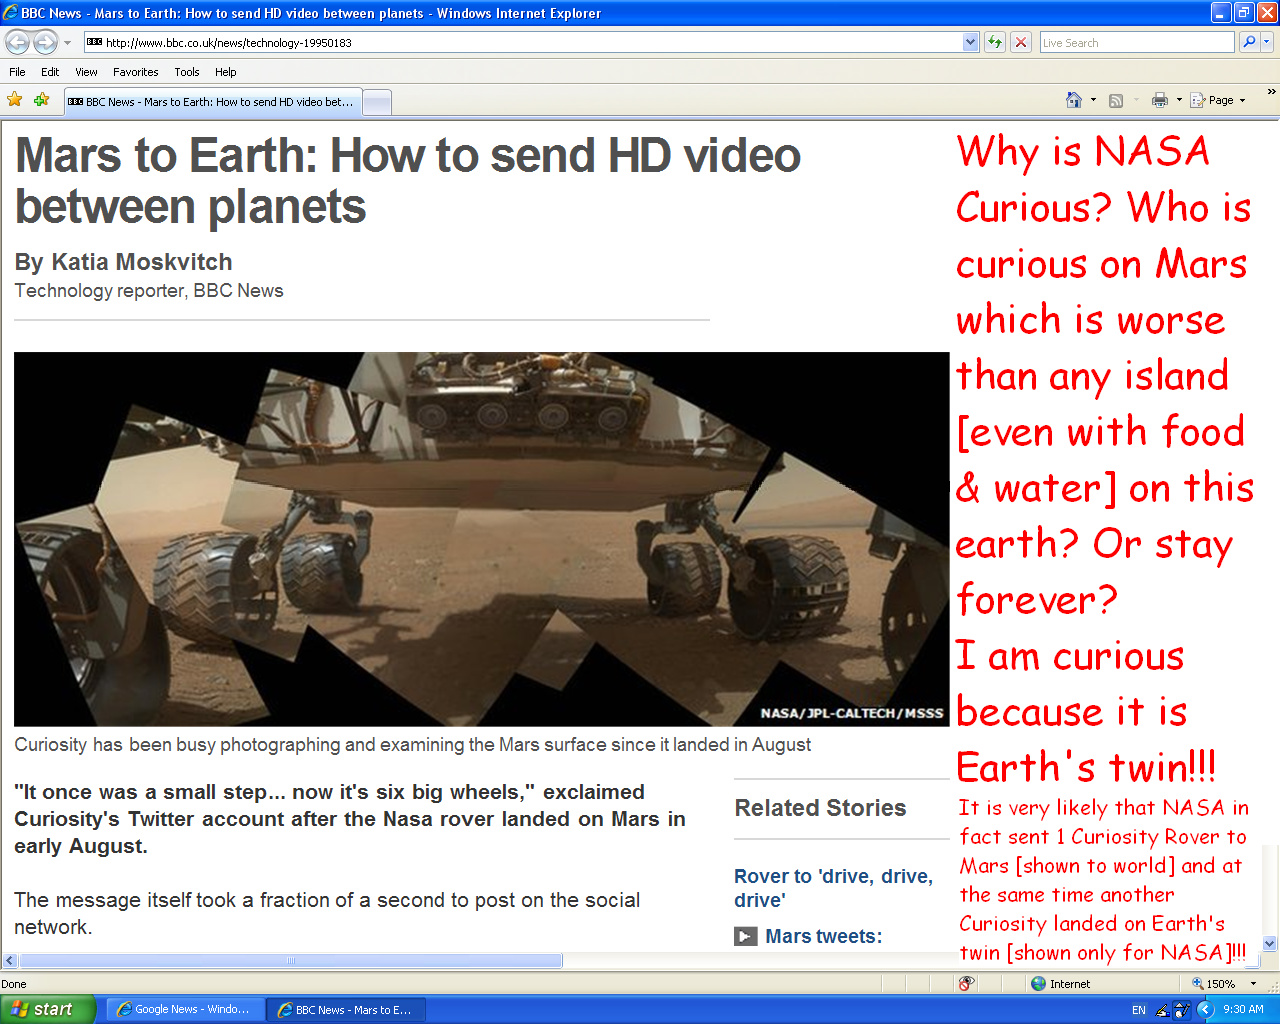Open the recent pages dropdown beside Forward

(x=67, y=43)
